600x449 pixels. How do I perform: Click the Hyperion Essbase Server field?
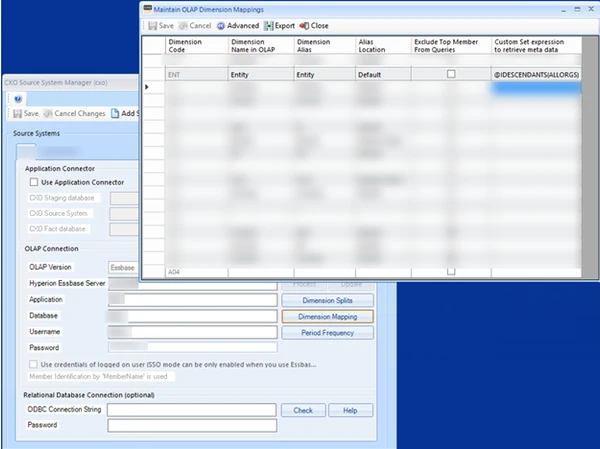coord(193,284)
